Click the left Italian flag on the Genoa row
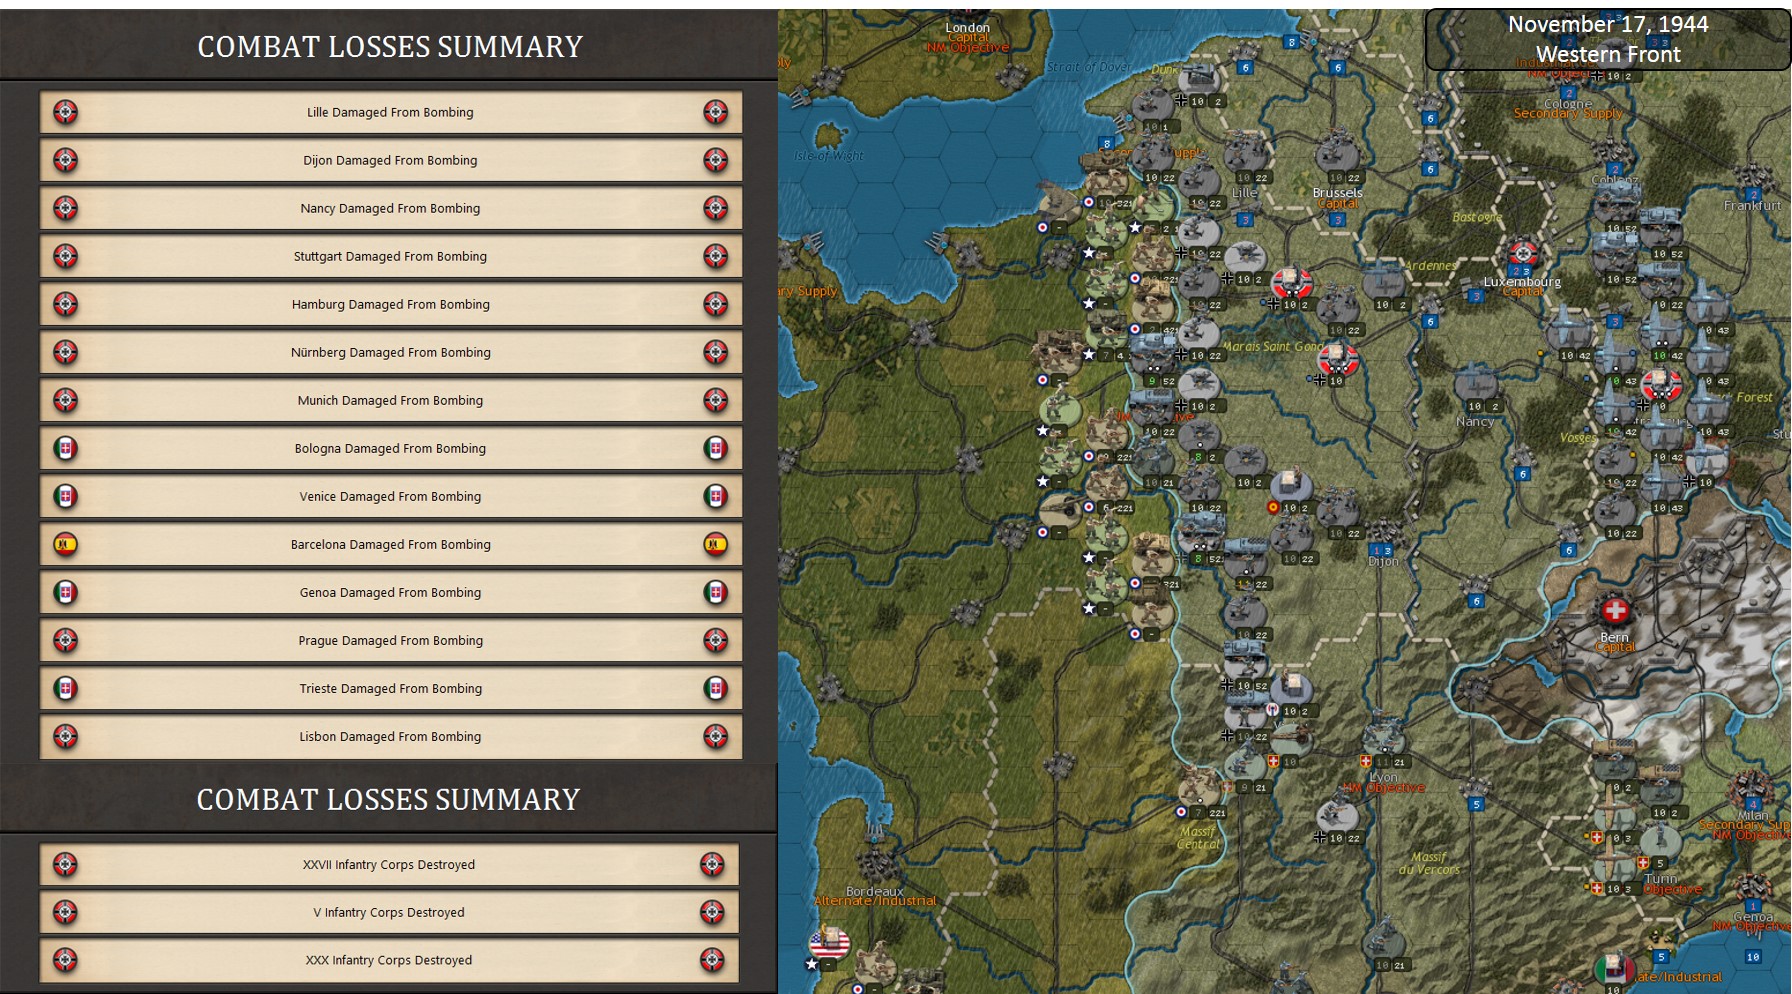This screenshot has height=994, width=1792. click(x=65, y=592)
